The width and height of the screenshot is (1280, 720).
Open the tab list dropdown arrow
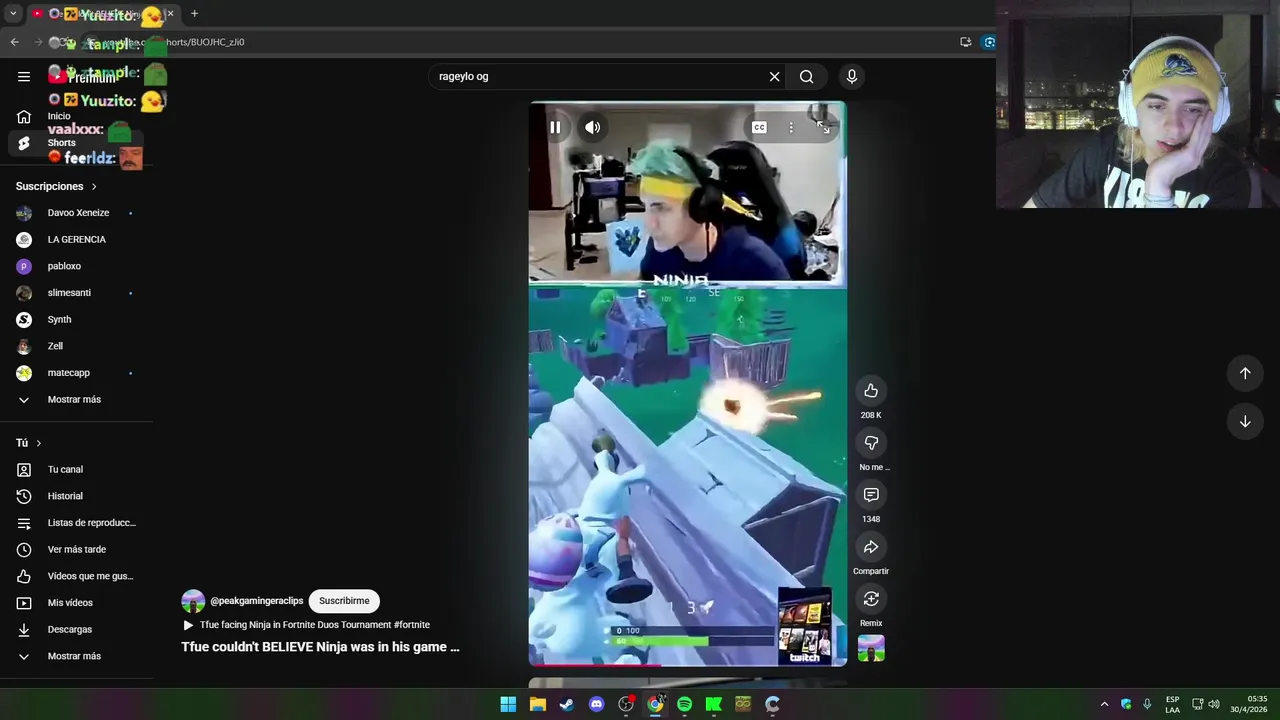(13, 14)
